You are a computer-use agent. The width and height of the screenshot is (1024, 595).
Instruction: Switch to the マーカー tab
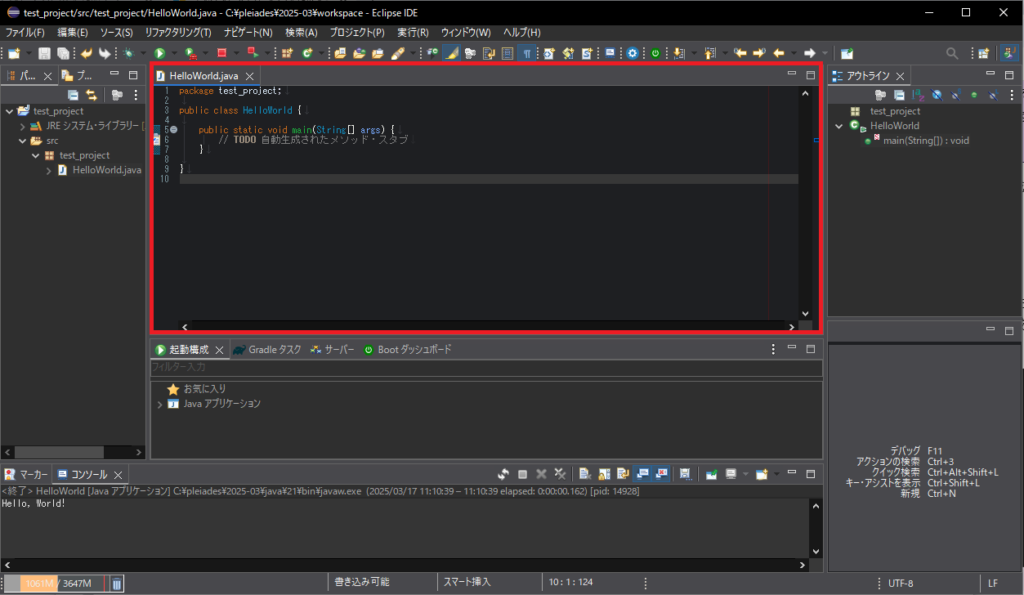(x=27, y=474)
